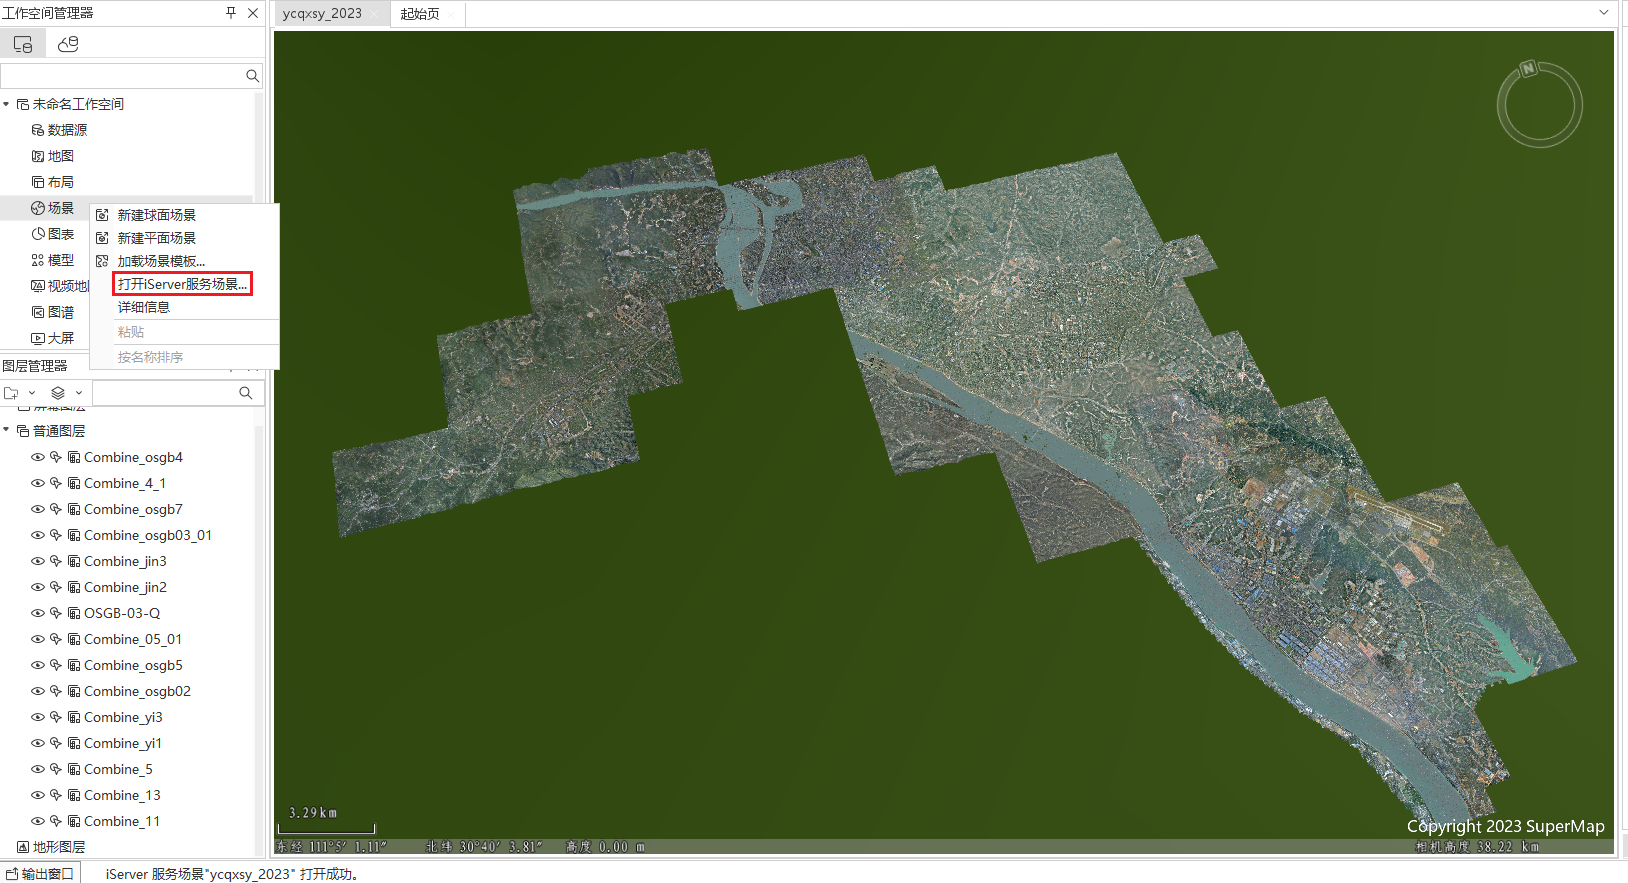Open the tab list dropdown at top right
Image resolution: width=1628 pixels, height=883 pixels.
click(1604, 13)
